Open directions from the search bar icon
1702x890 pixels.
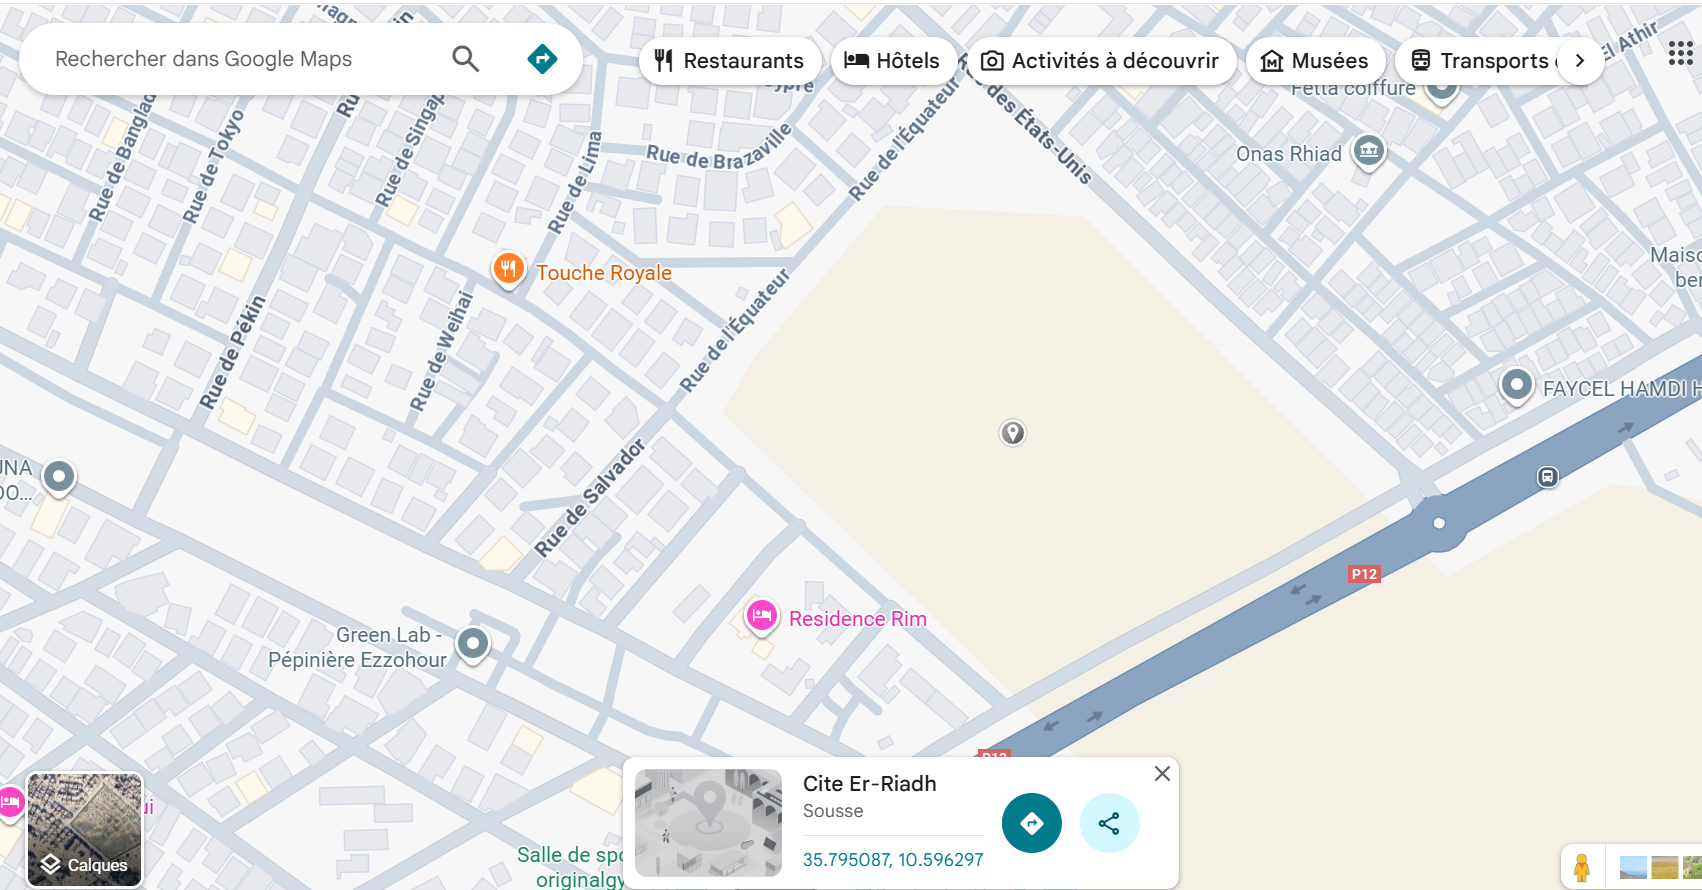[x=542, y=59]
